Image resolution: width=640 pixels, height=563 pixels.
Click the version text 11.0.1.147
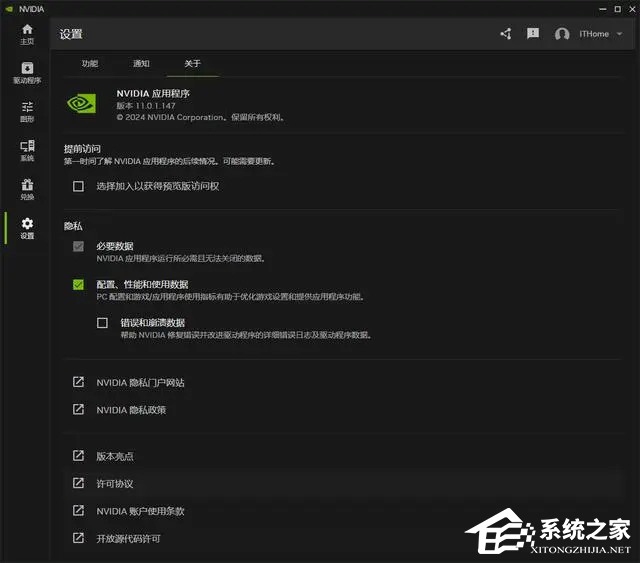point(155,106)
